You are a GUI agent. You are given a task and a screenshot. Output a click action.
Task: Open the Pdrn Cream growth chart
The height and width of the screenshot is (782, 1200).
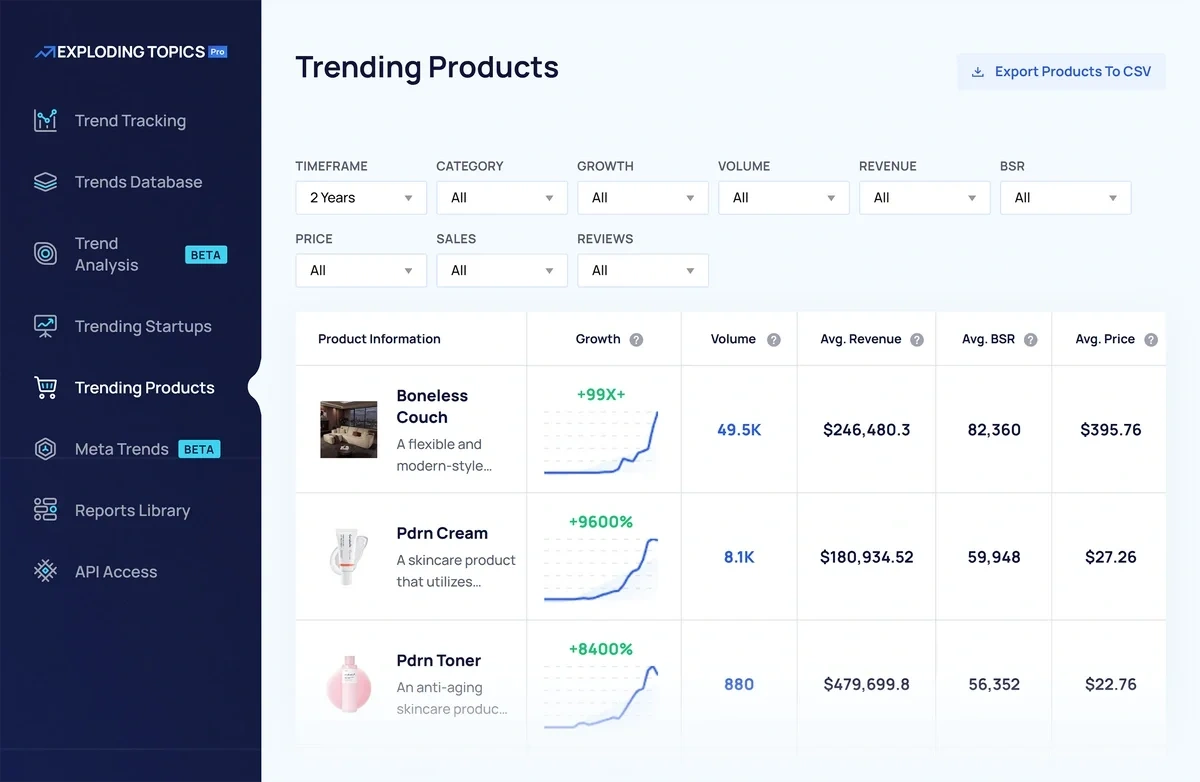tap(603, 565)
